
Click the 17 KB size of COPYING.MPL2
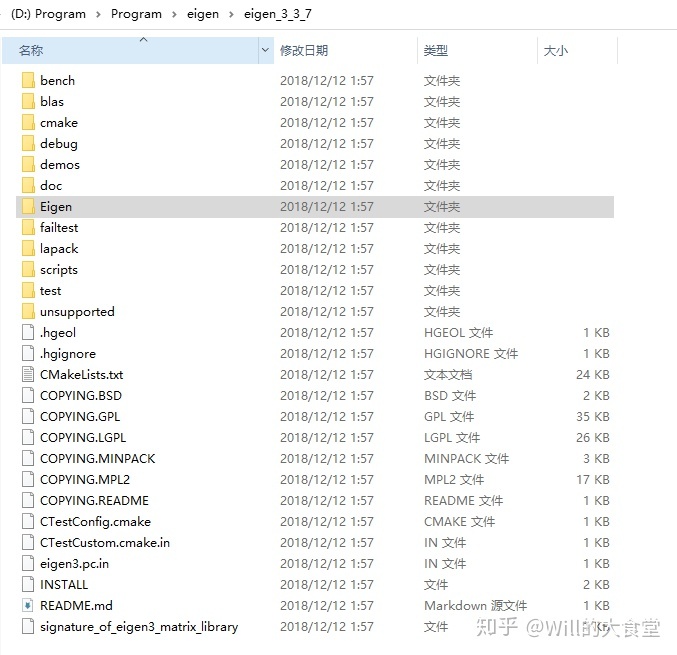click(593, 480)
